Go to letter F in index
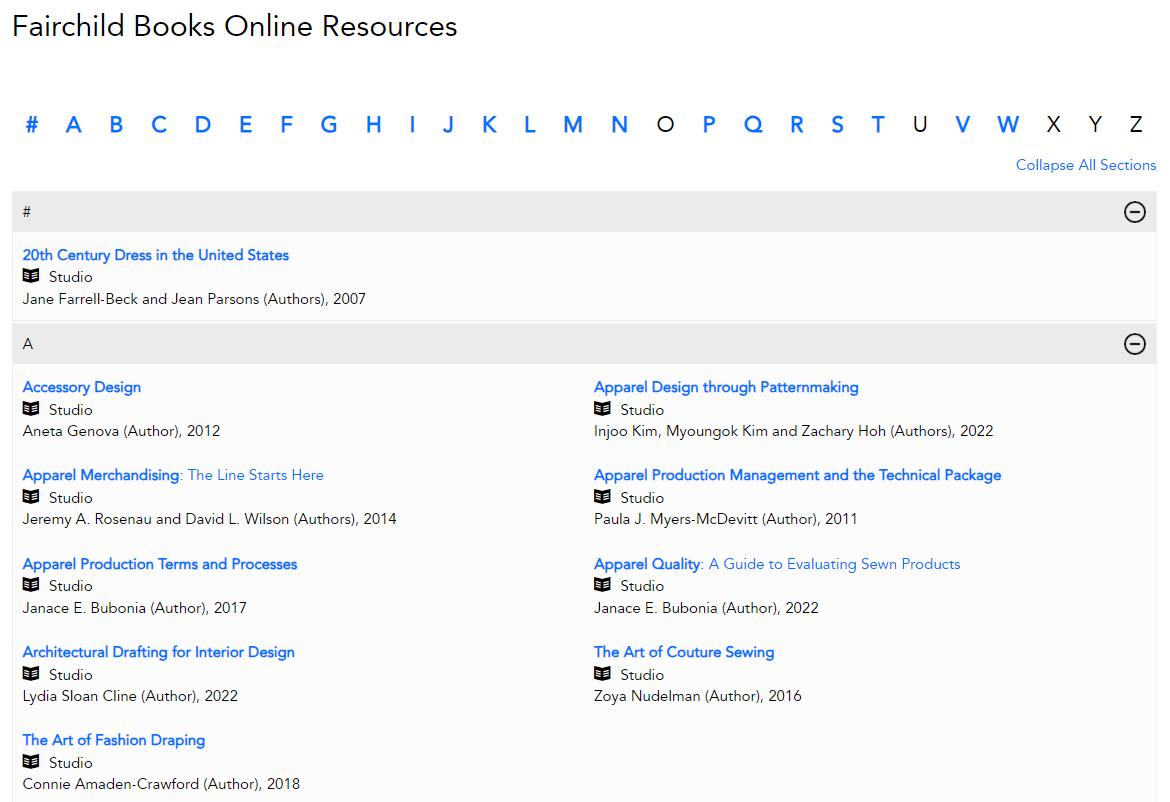This screenshot has width=1170, height=802. click(287, 124)
